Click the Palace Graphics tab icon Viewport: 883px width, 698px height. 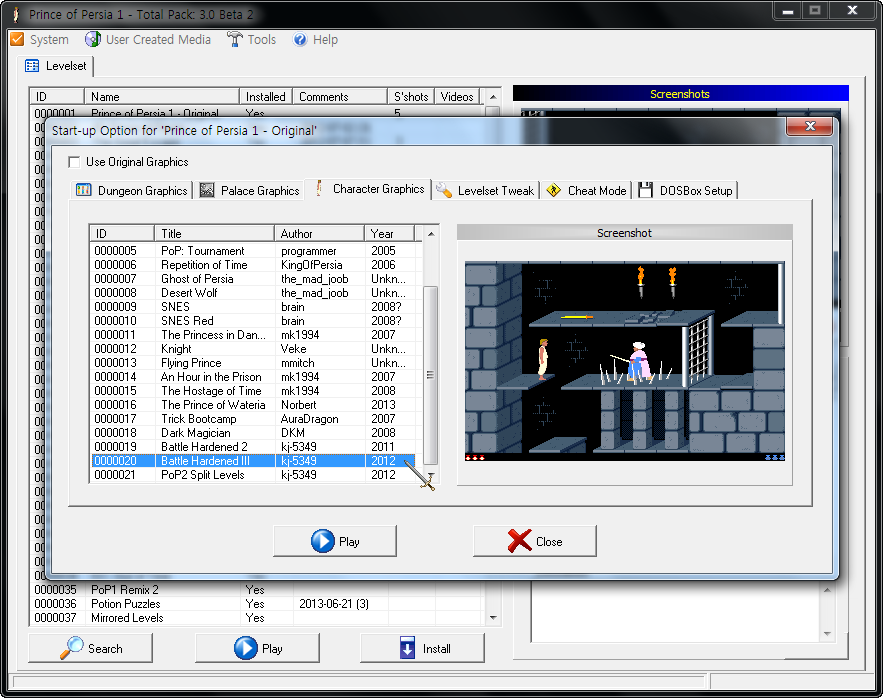[x=207, y=190]
